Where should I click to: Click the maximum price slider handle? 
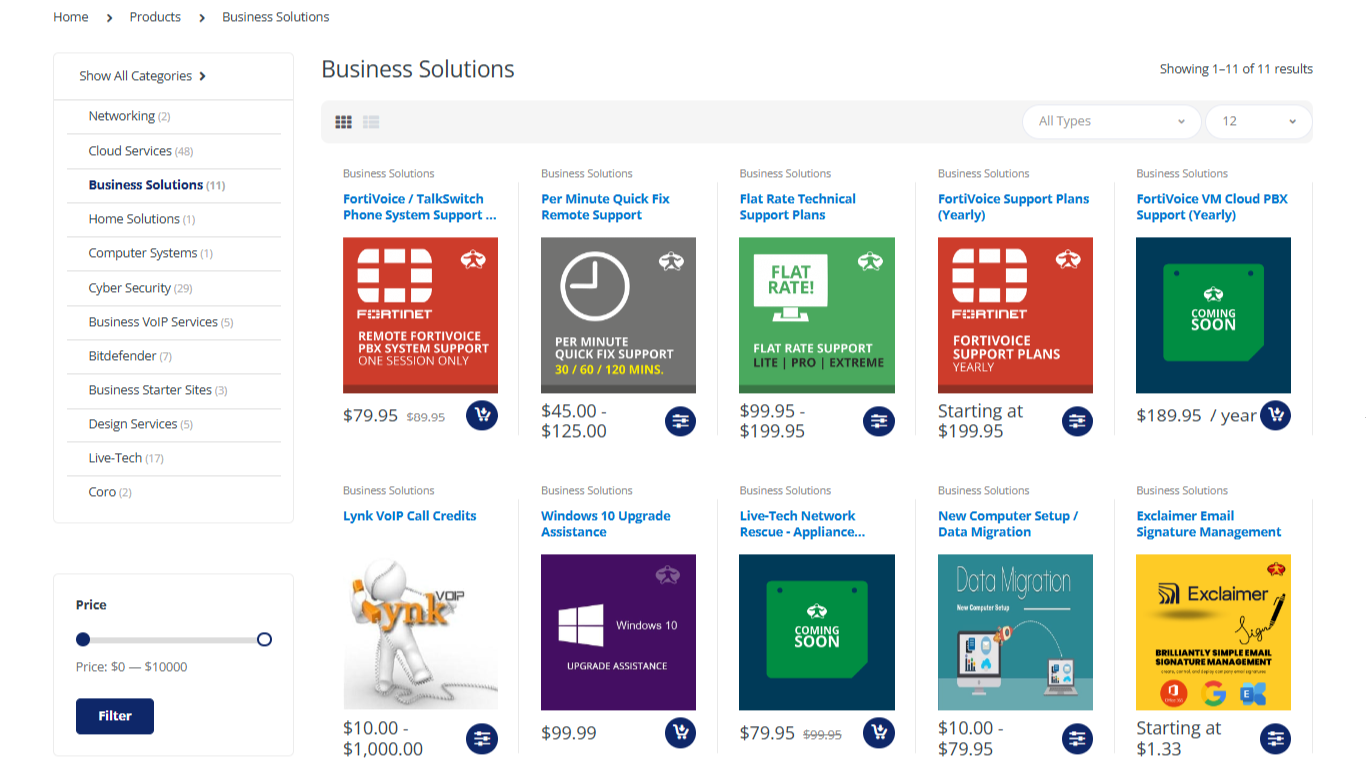[264, 639]
